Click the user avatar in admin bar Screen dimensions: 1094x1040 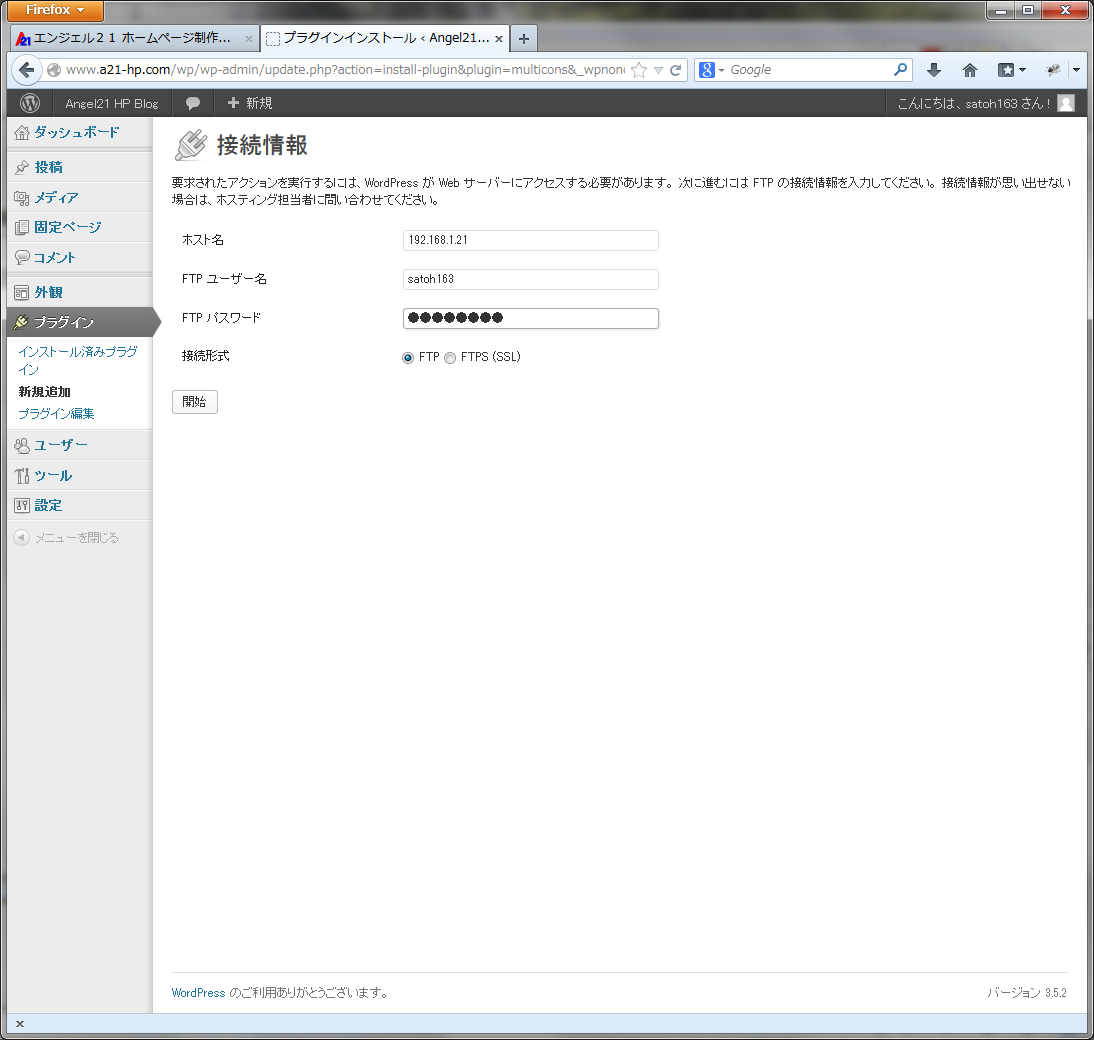pos(1066,103)
